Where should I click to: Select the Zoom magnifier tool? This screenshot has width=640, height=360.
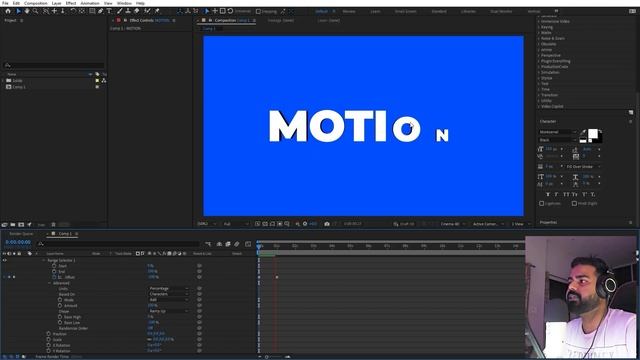point(36,11)
